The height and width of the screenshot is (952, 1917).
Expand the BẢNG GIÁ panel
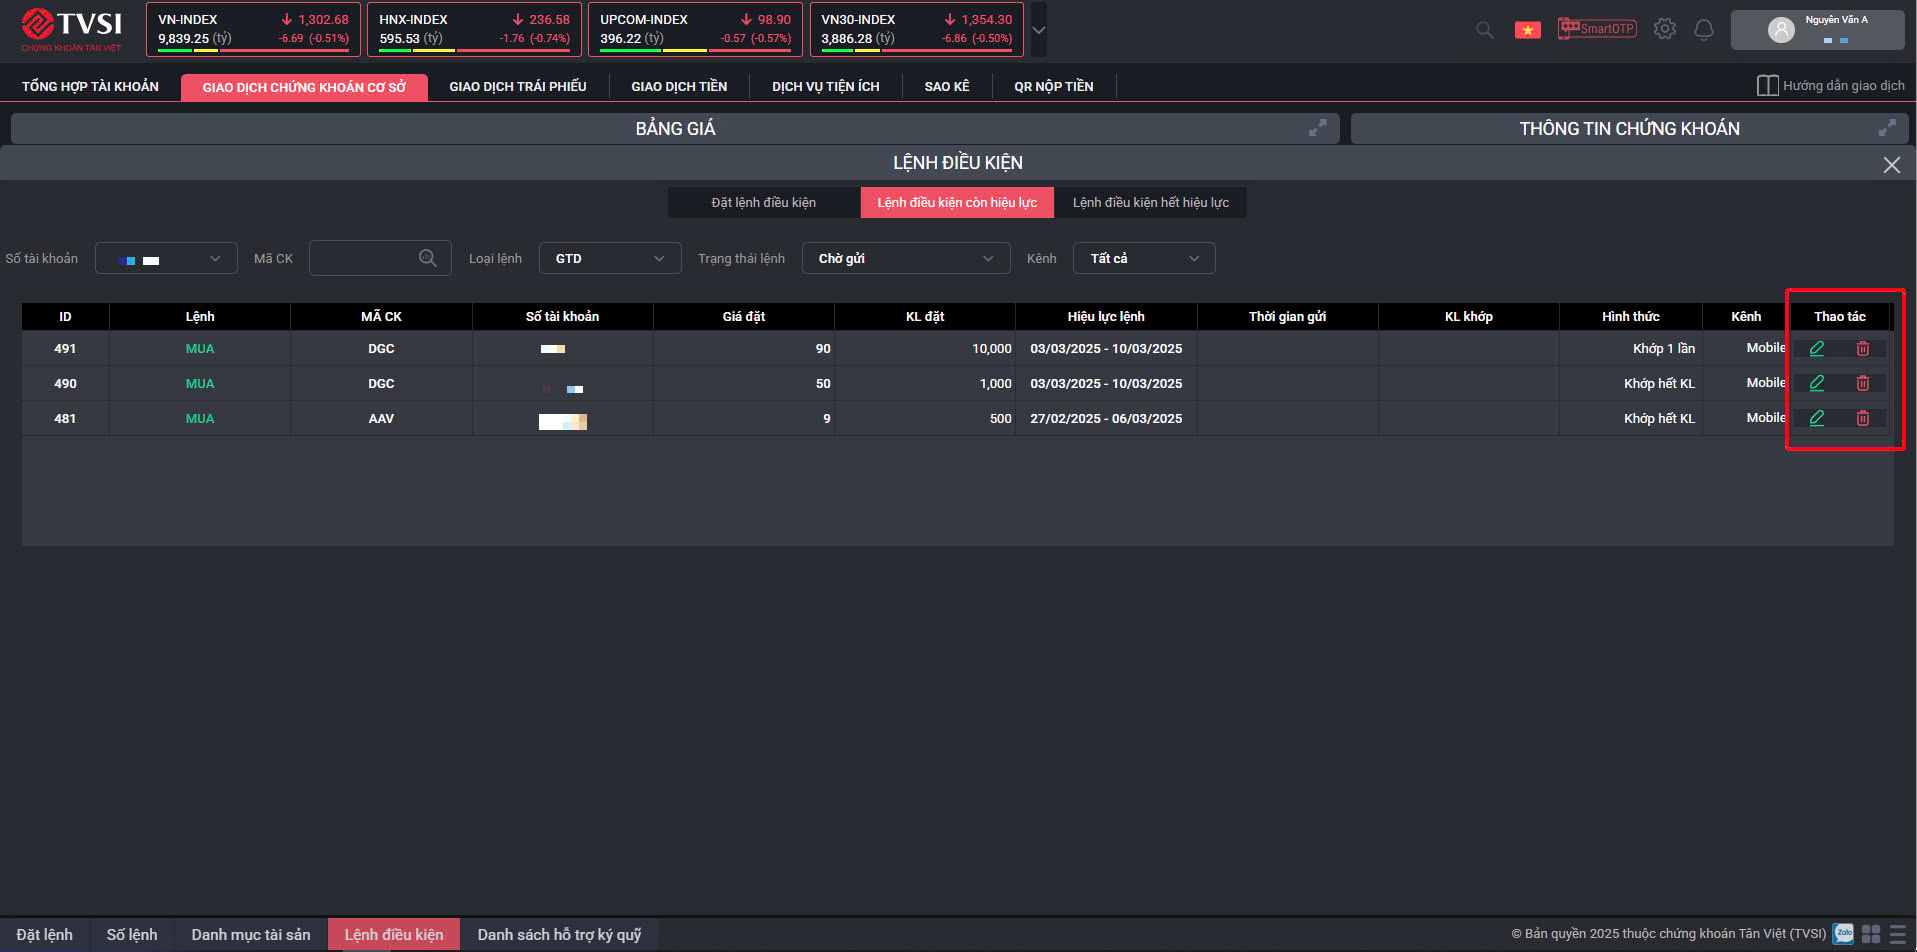(x=1318, y=128)
